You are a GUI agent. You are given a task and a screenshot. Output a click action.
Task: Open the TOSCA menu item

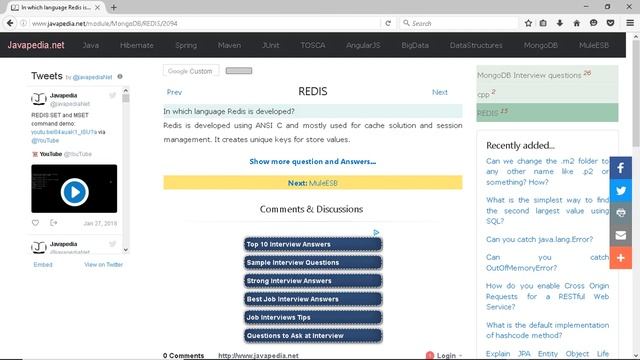click(x=313, y=45)
